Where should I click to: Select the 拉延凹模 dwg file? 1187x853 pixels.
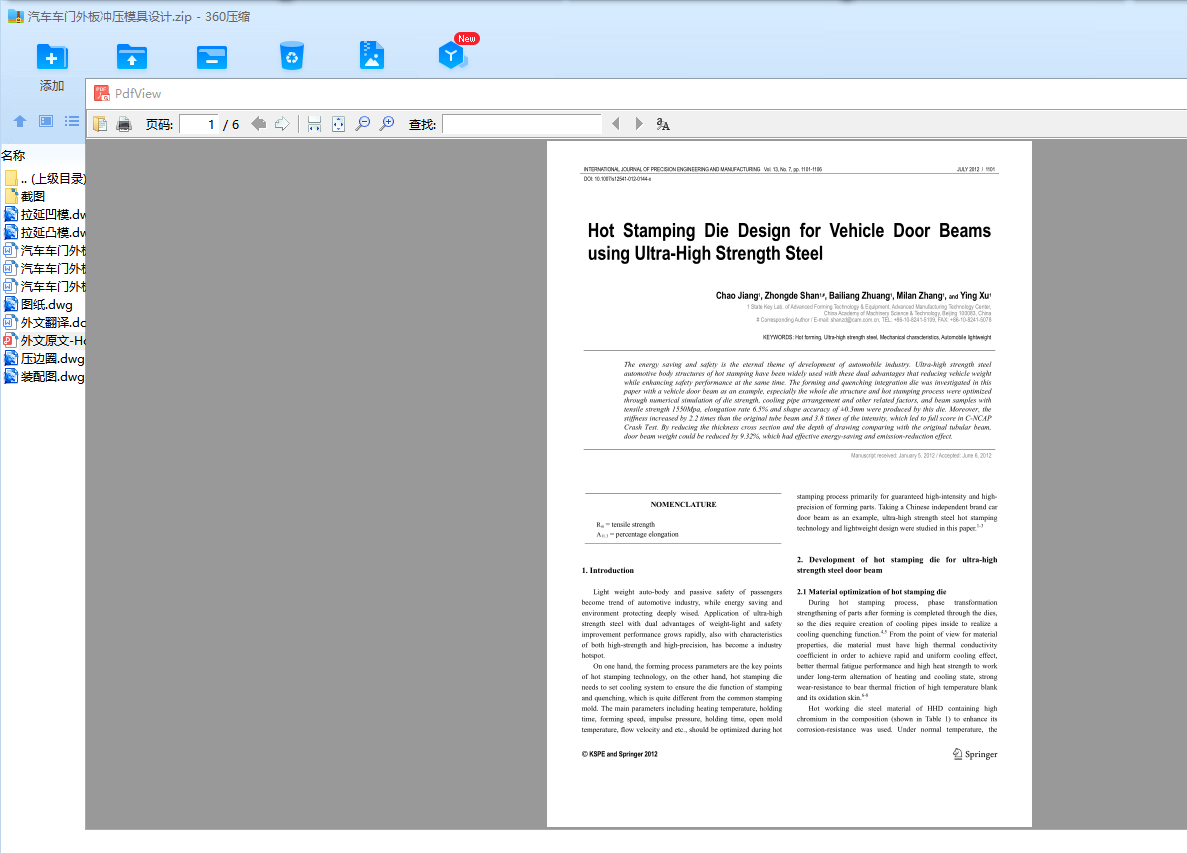(44, 214)
